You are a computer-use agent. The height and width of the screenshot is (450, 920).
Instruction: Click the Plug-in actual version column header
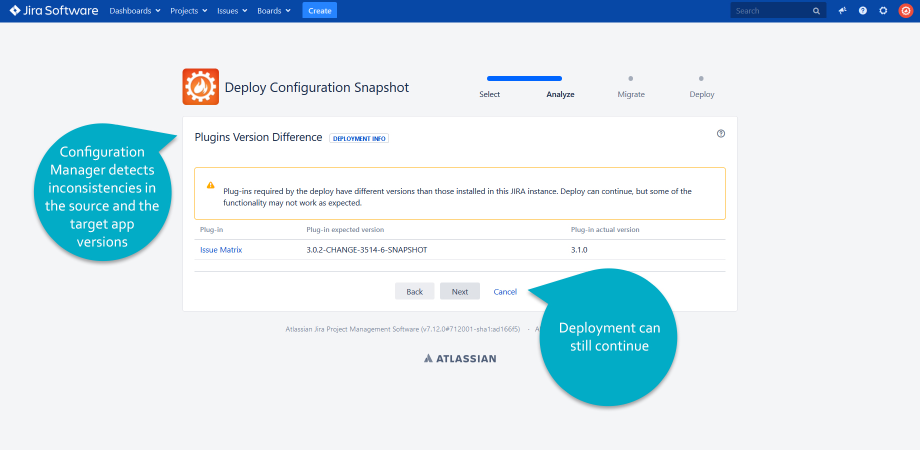pos(605,229)
